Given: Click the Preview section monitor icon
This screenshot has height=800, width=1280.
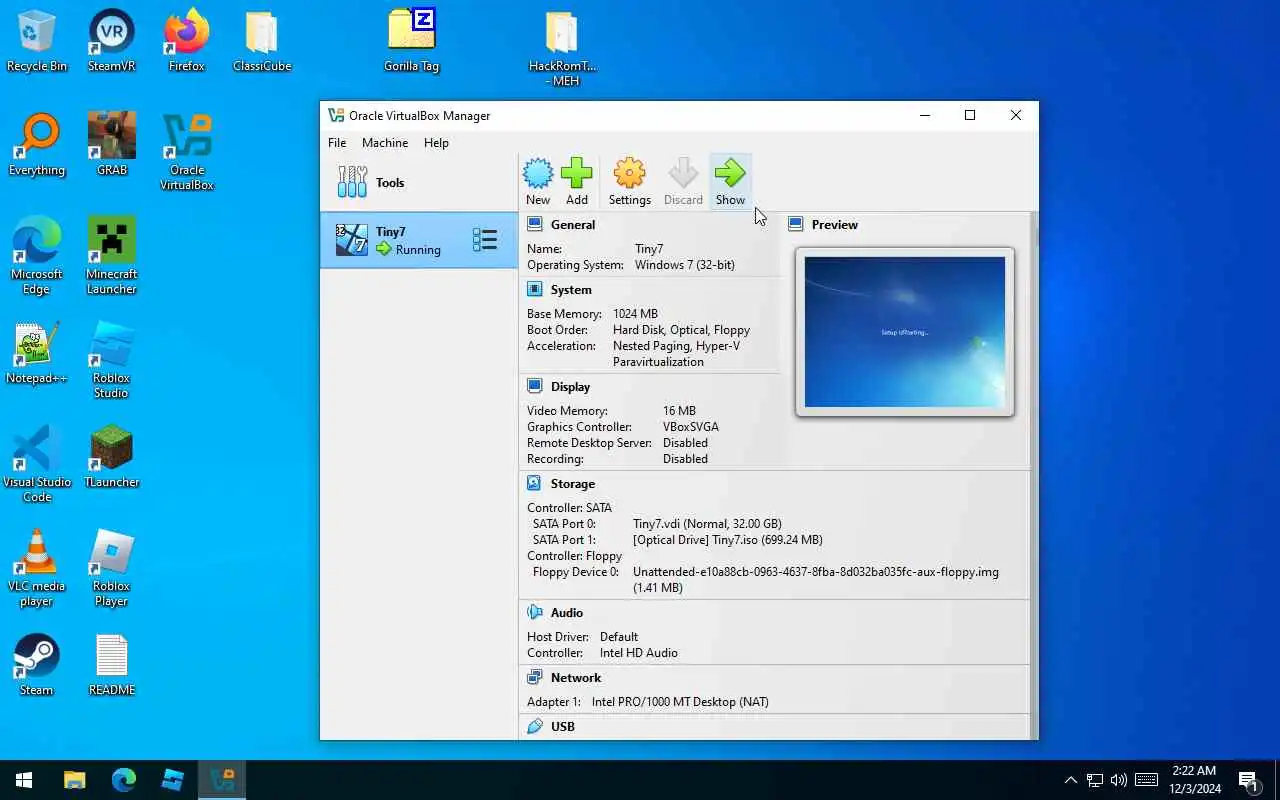Looking at the screenshot, I should [796, 224].
